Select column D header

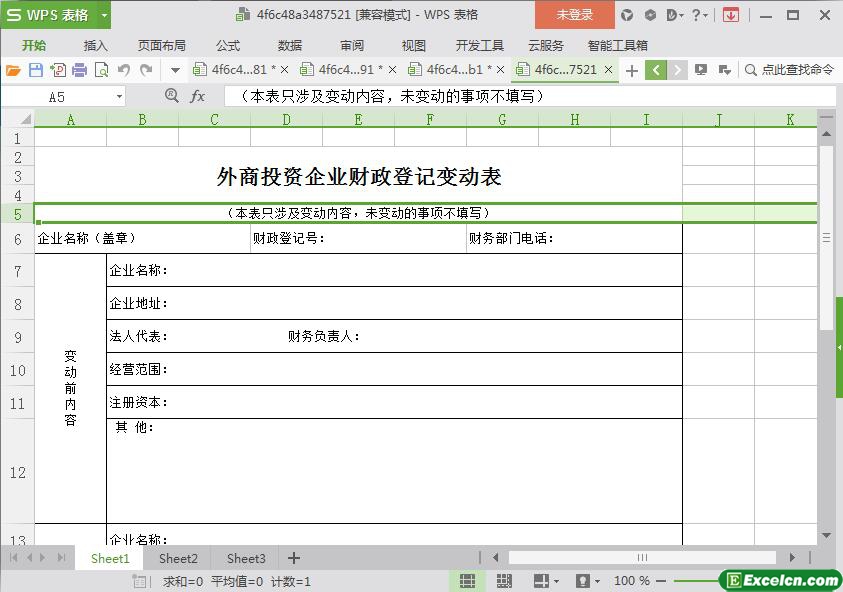coord(286,120)
